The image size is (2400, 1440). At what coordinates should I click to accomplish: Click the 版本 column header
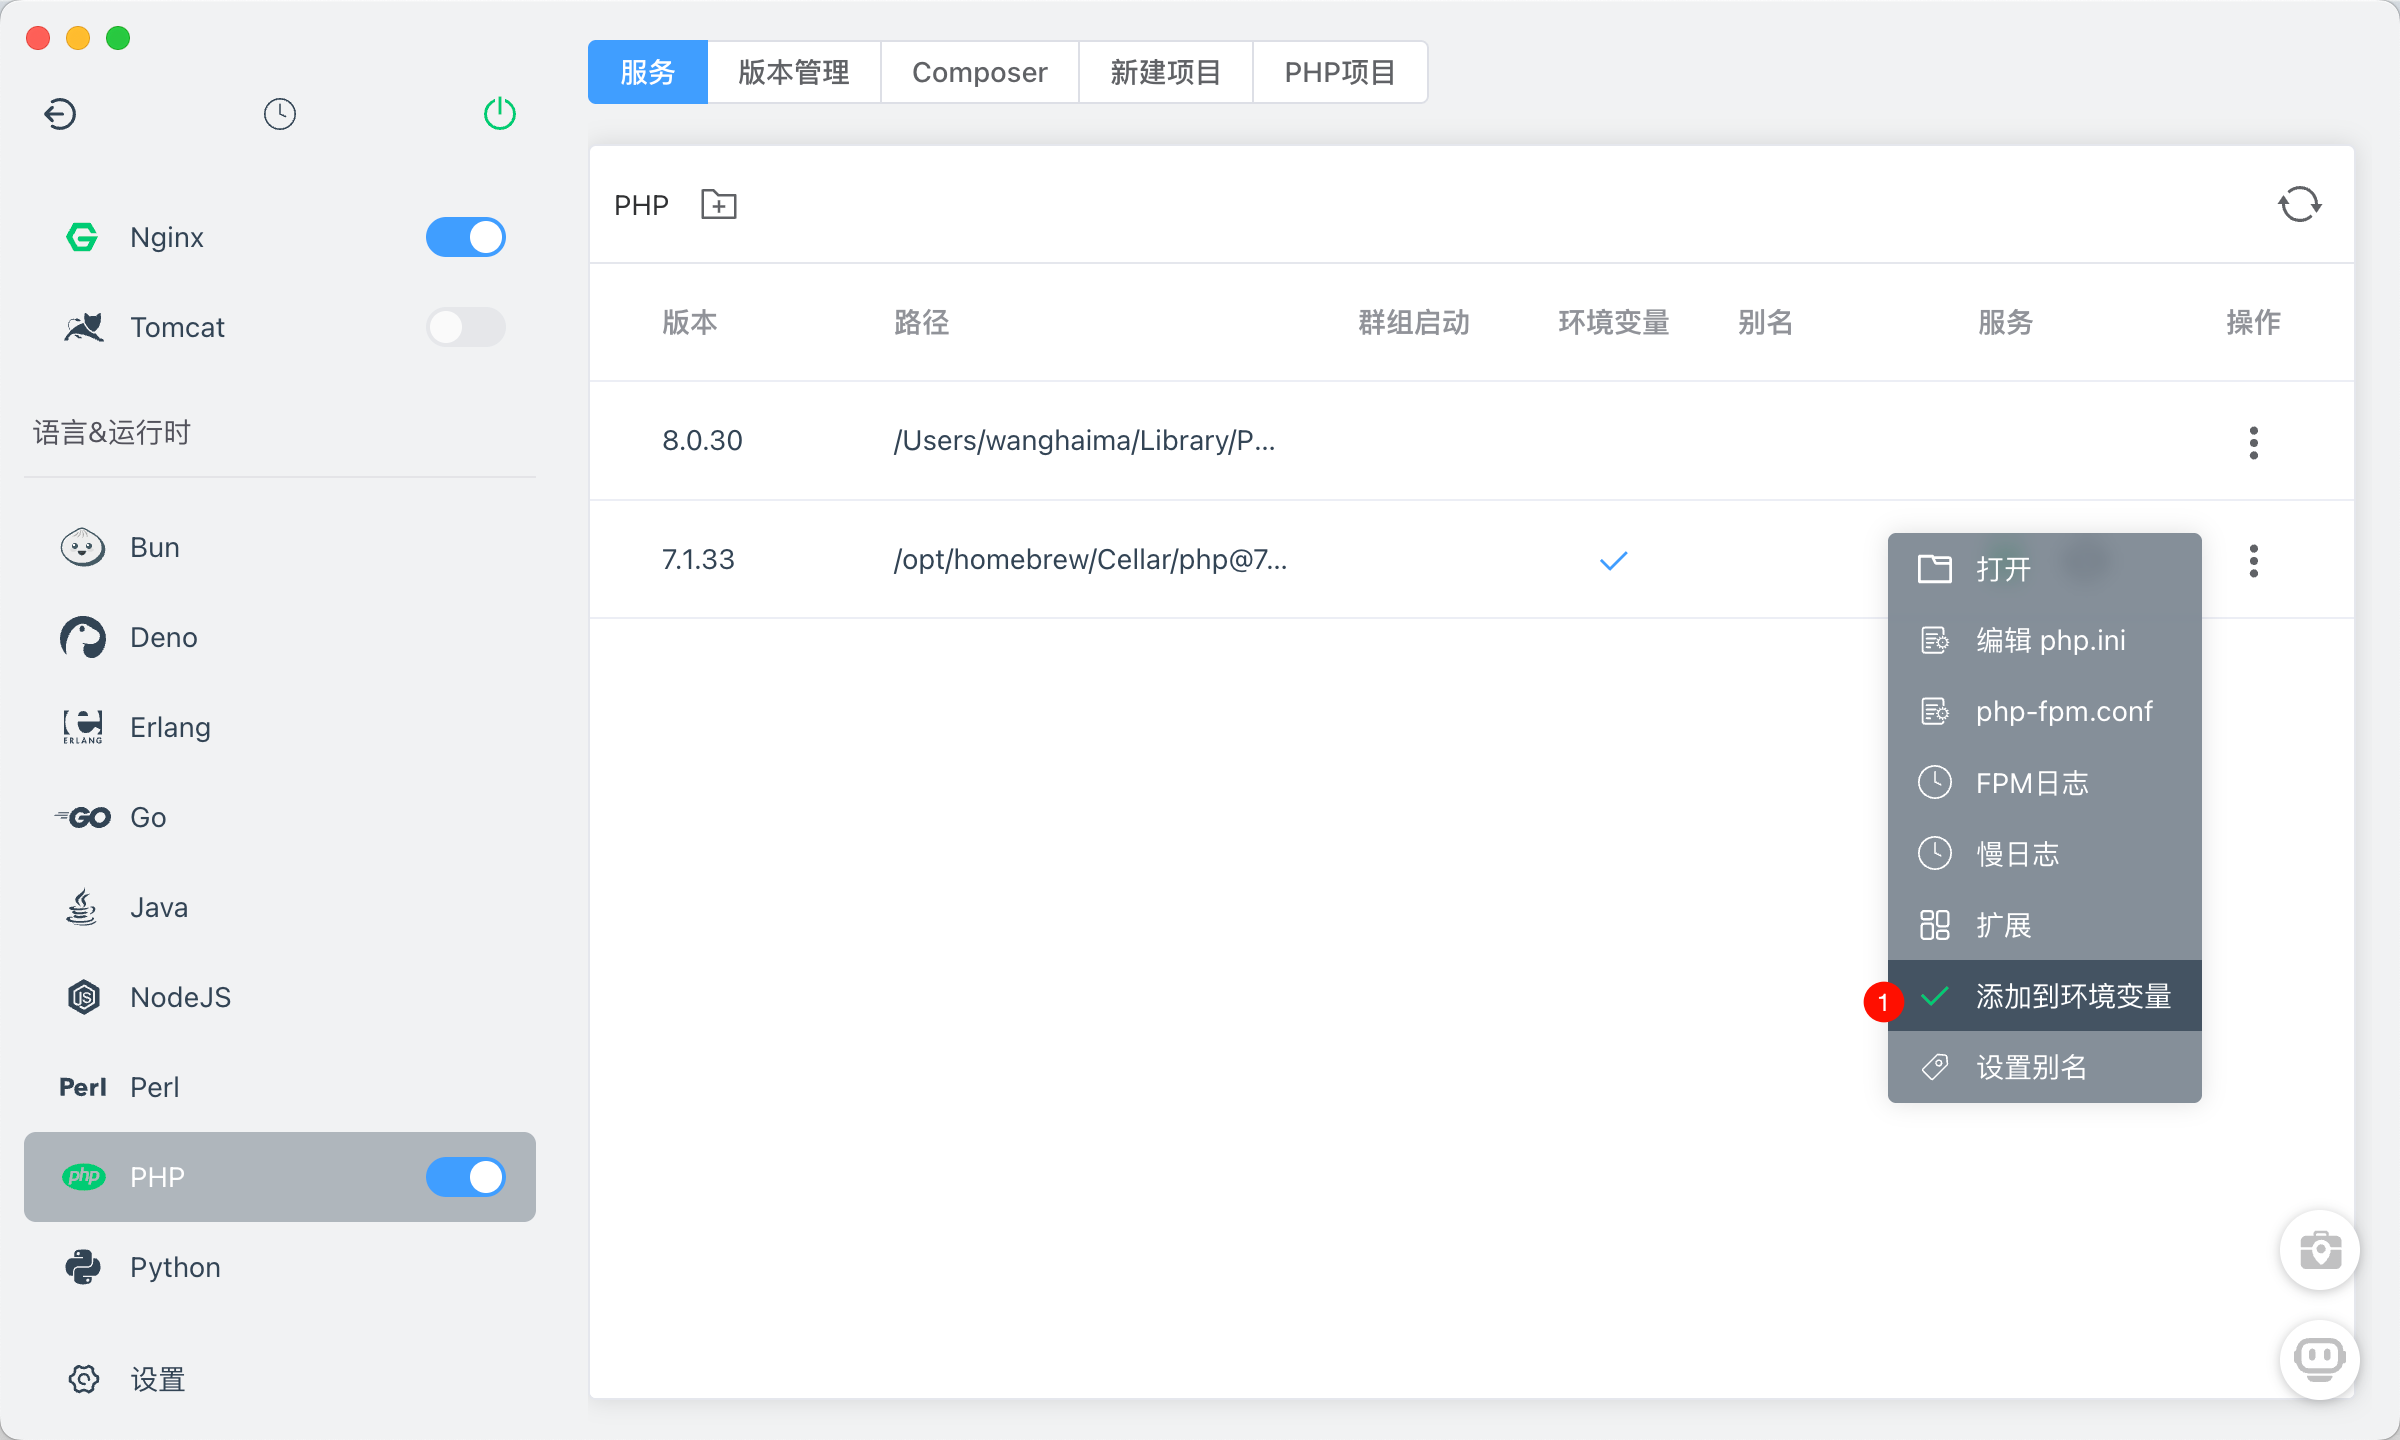[690, 322]
